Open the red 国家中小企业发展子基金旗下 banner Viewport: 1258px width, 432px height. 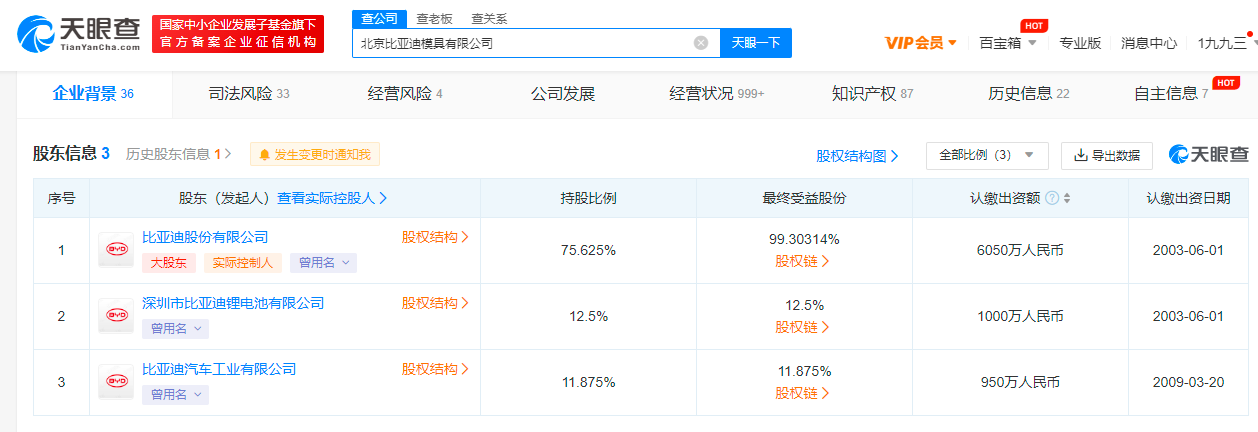(x=238, y=33)
